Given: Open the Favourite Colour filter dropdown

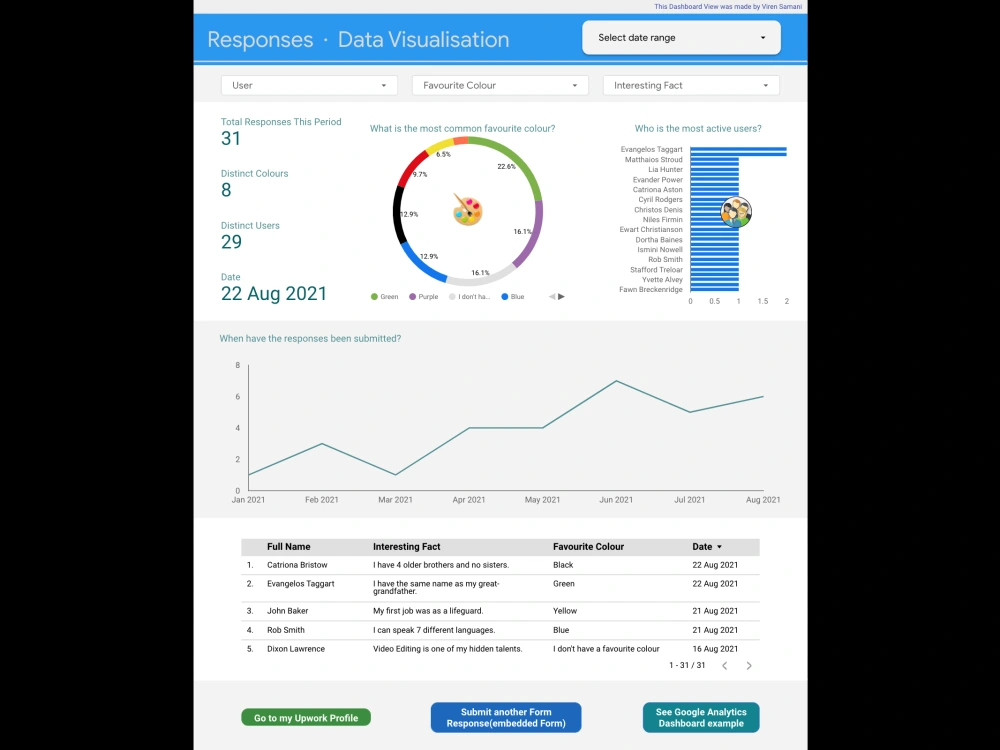Looking at the screenshot, I should [499, 85].
